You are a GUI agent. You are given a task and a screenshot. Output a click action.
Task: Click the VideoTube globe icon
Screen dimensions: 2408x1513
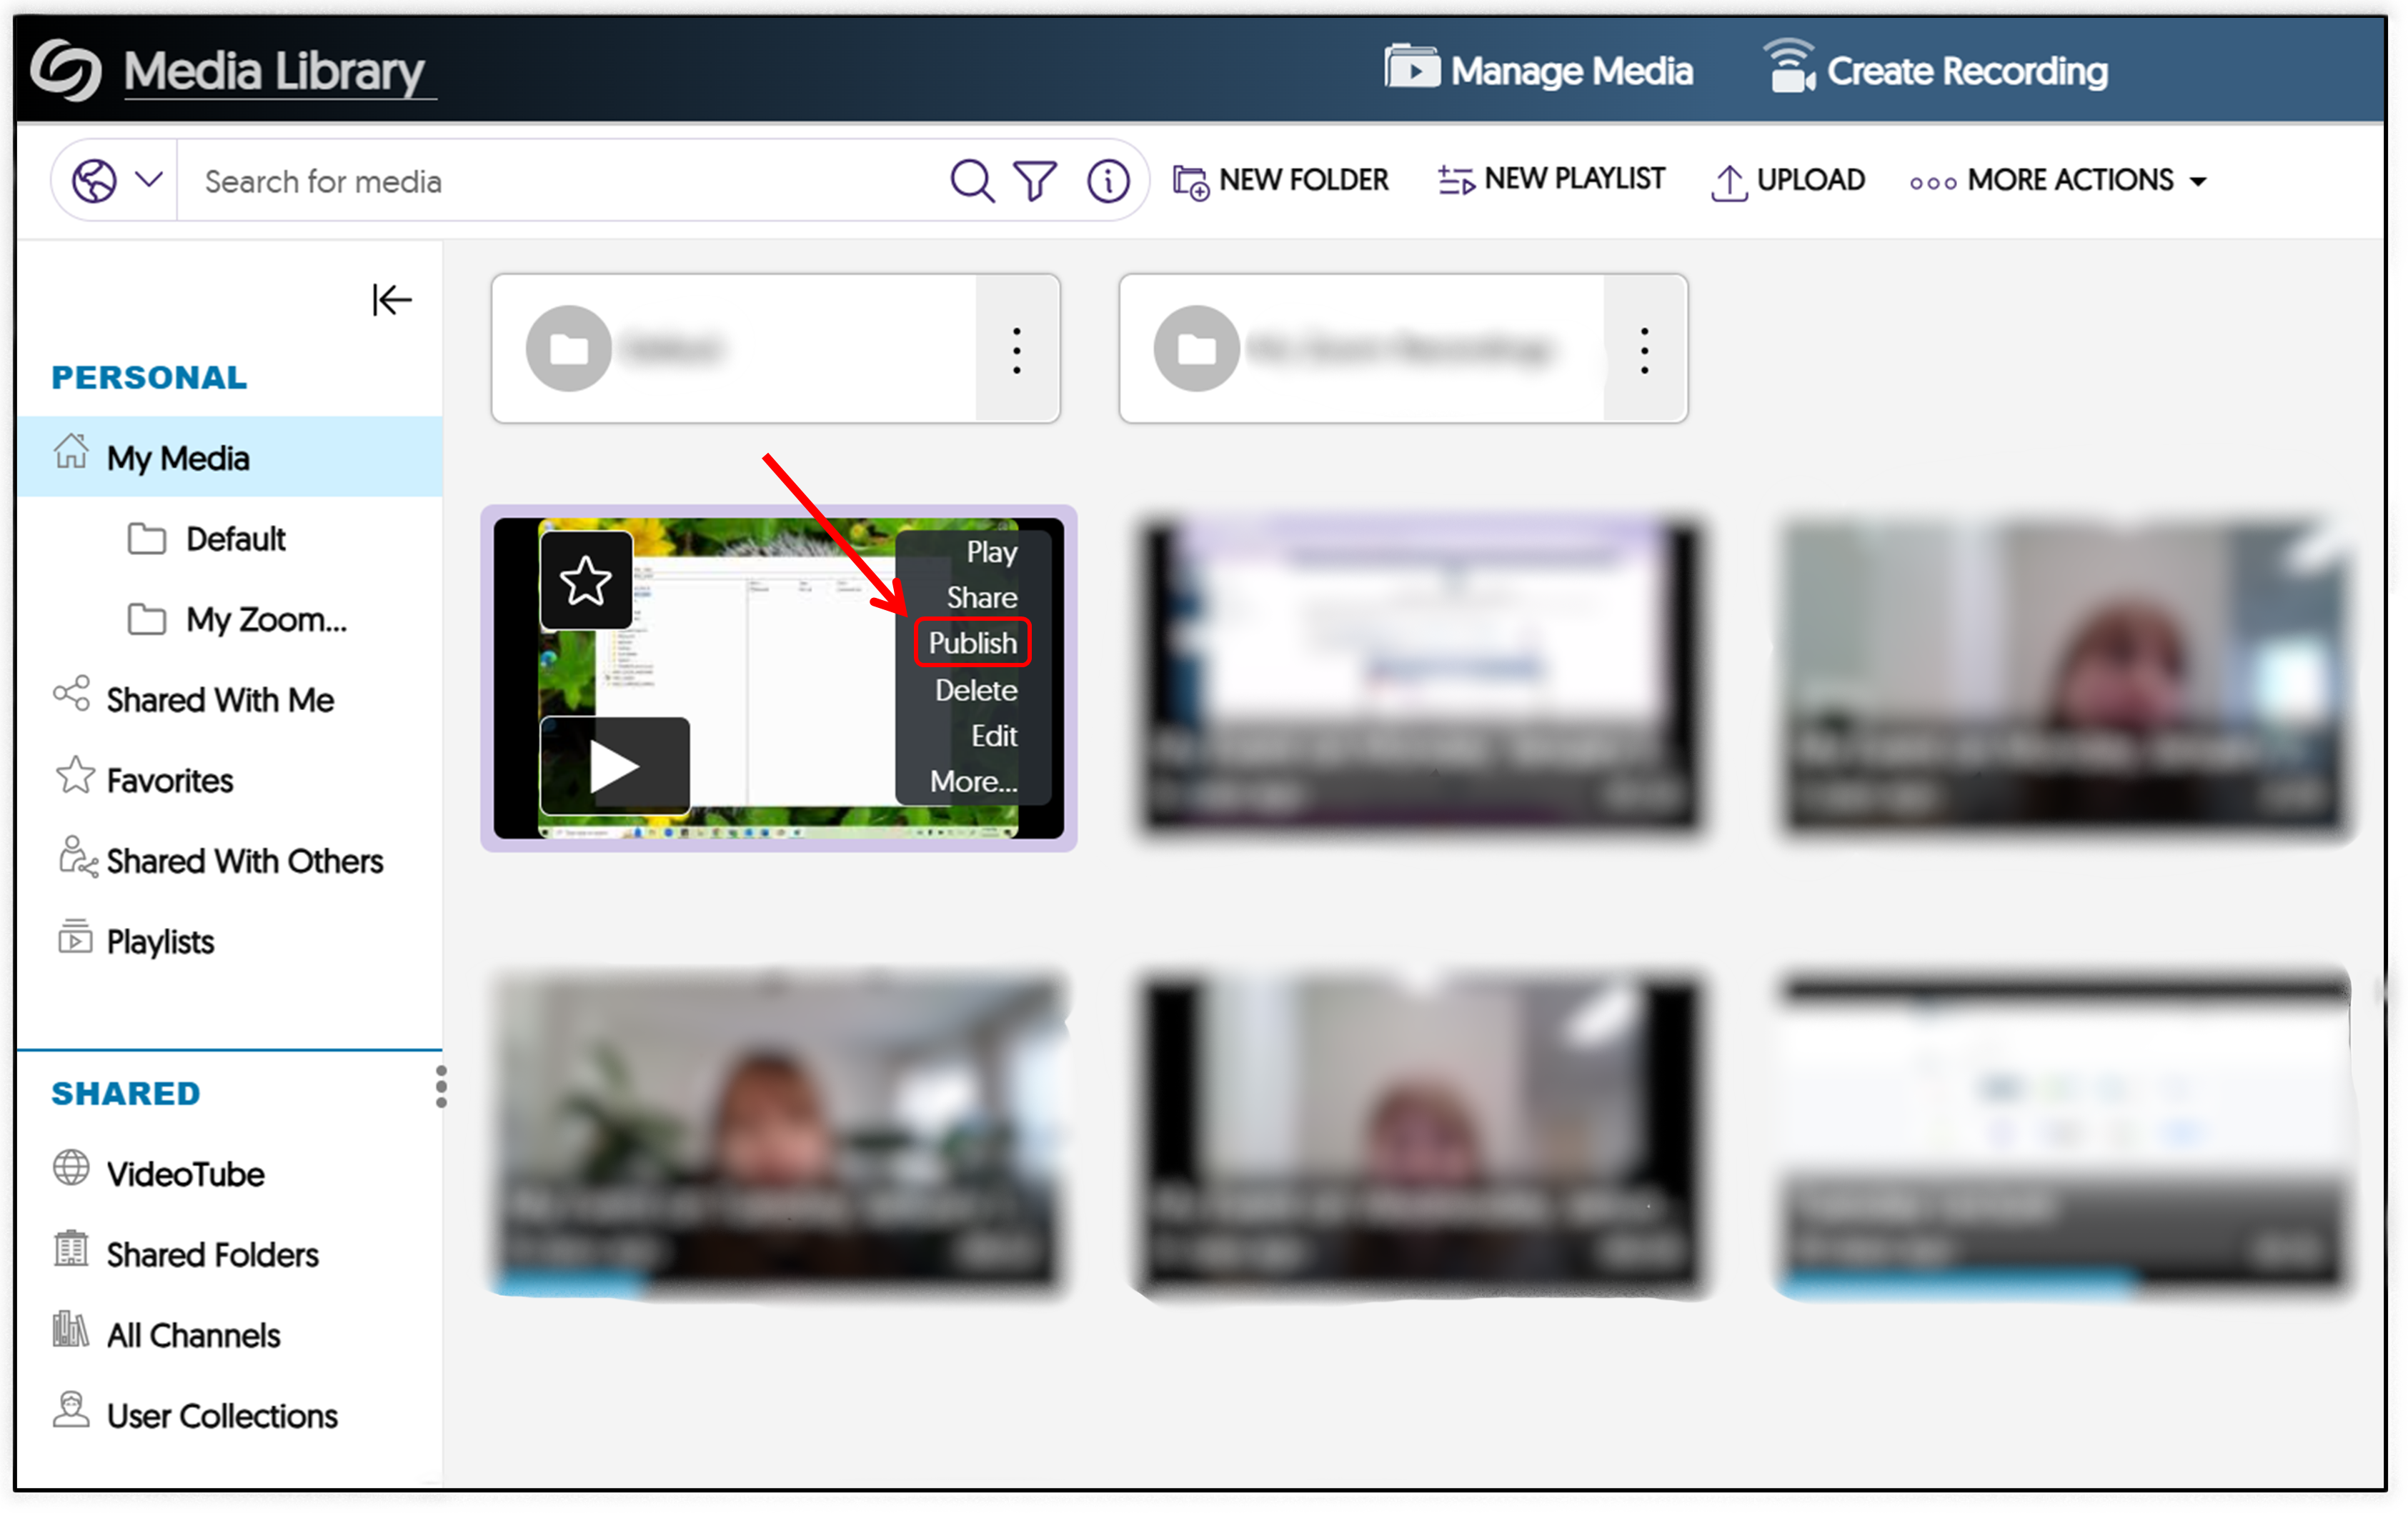tap(71, 1167)
